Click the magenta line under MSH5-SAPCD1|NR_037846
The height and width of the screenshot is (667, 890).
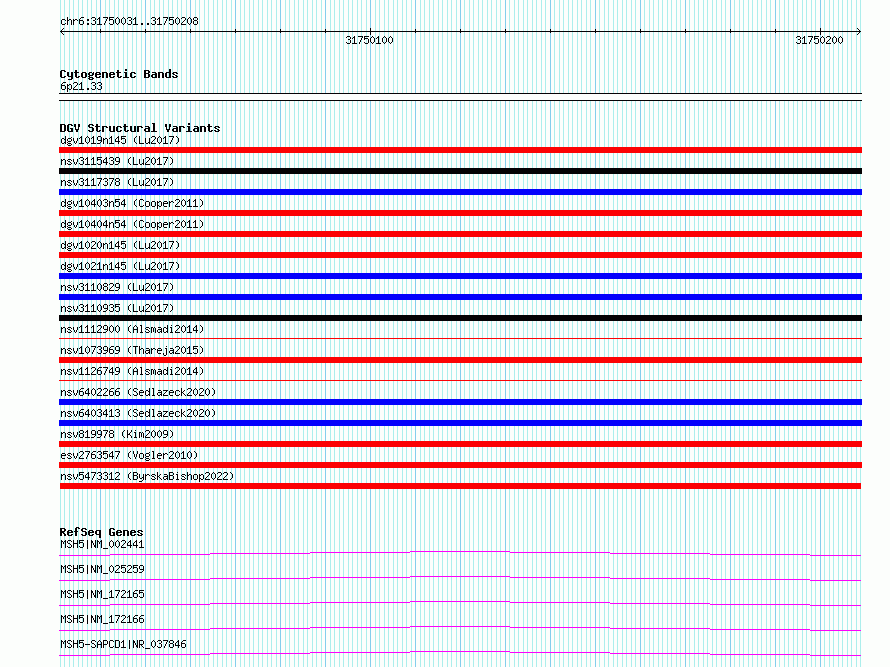tap(460, 653)
